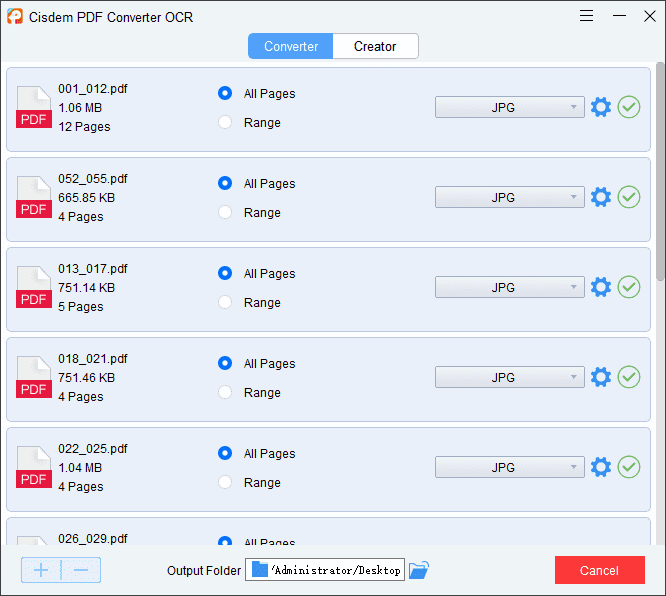The height and width of the screenshot is (596, 666).
Task: Open JPG format dropdown for 001_012.pdf
Action: (x=510, y=107)
